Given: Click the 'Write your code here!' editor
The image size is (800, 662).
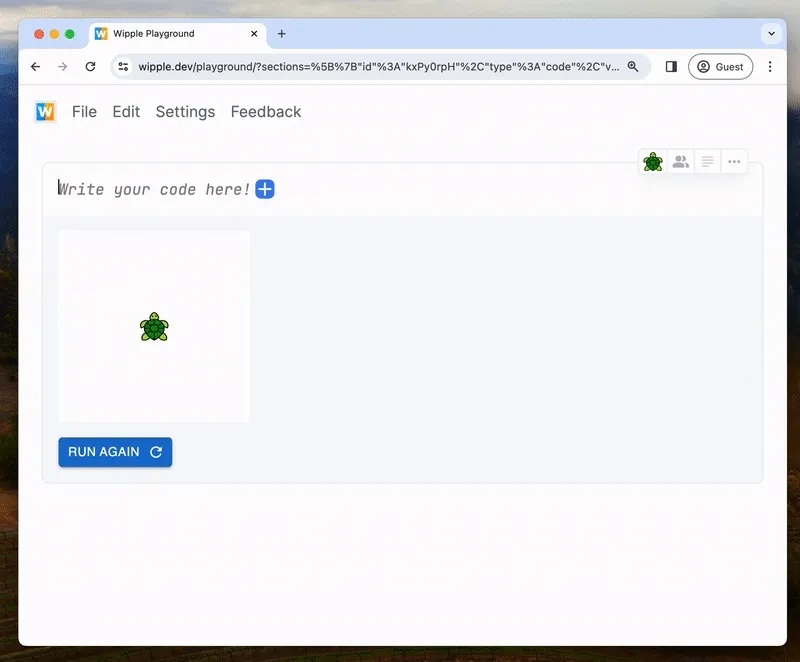Looking at the screenshot, I should [x=154, y=189].
